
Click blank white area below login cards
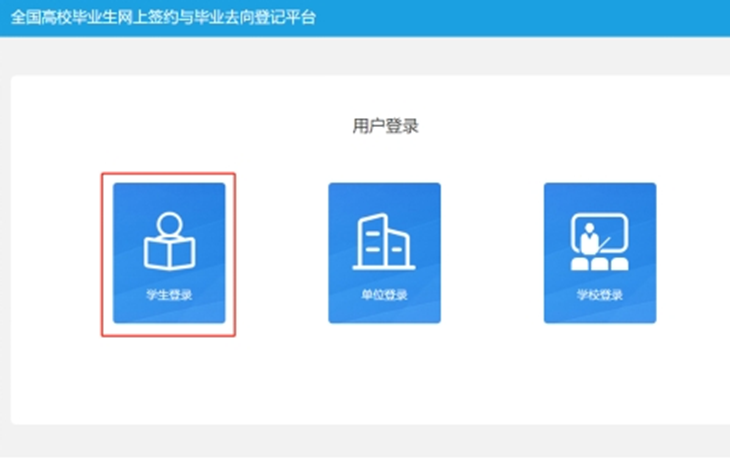tap(384, 380)
